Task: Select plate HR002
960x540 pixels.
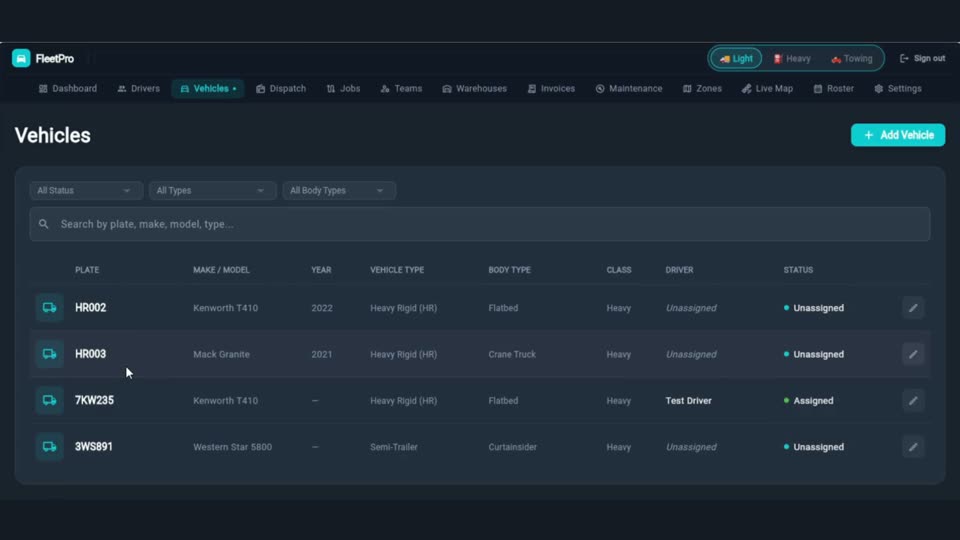Action: coord(91,308)
